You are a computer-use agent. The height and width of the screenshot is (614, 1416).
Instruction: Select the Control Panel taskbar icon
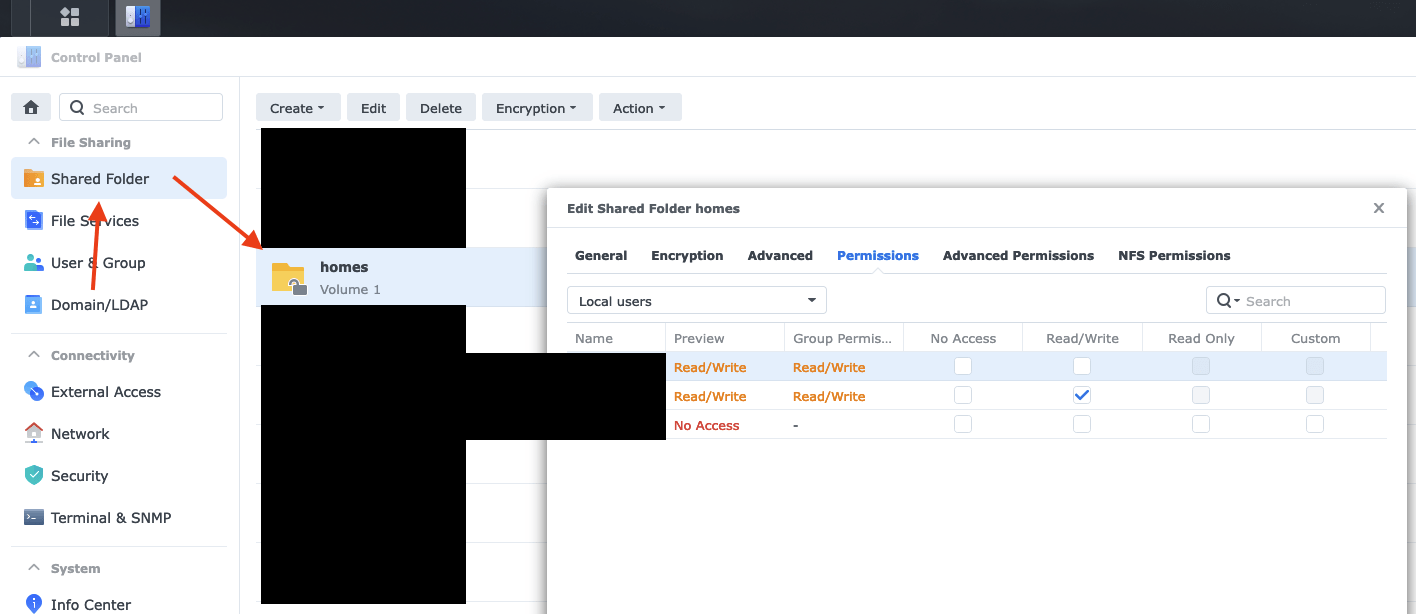coord(138,17)
